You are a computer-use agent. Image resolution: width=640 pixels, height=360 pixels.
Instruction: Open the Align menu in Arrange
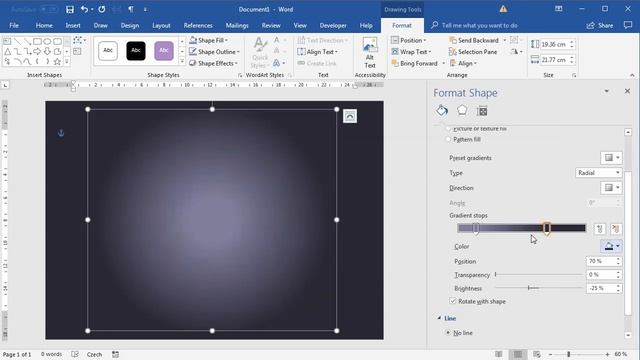[463, 63]
